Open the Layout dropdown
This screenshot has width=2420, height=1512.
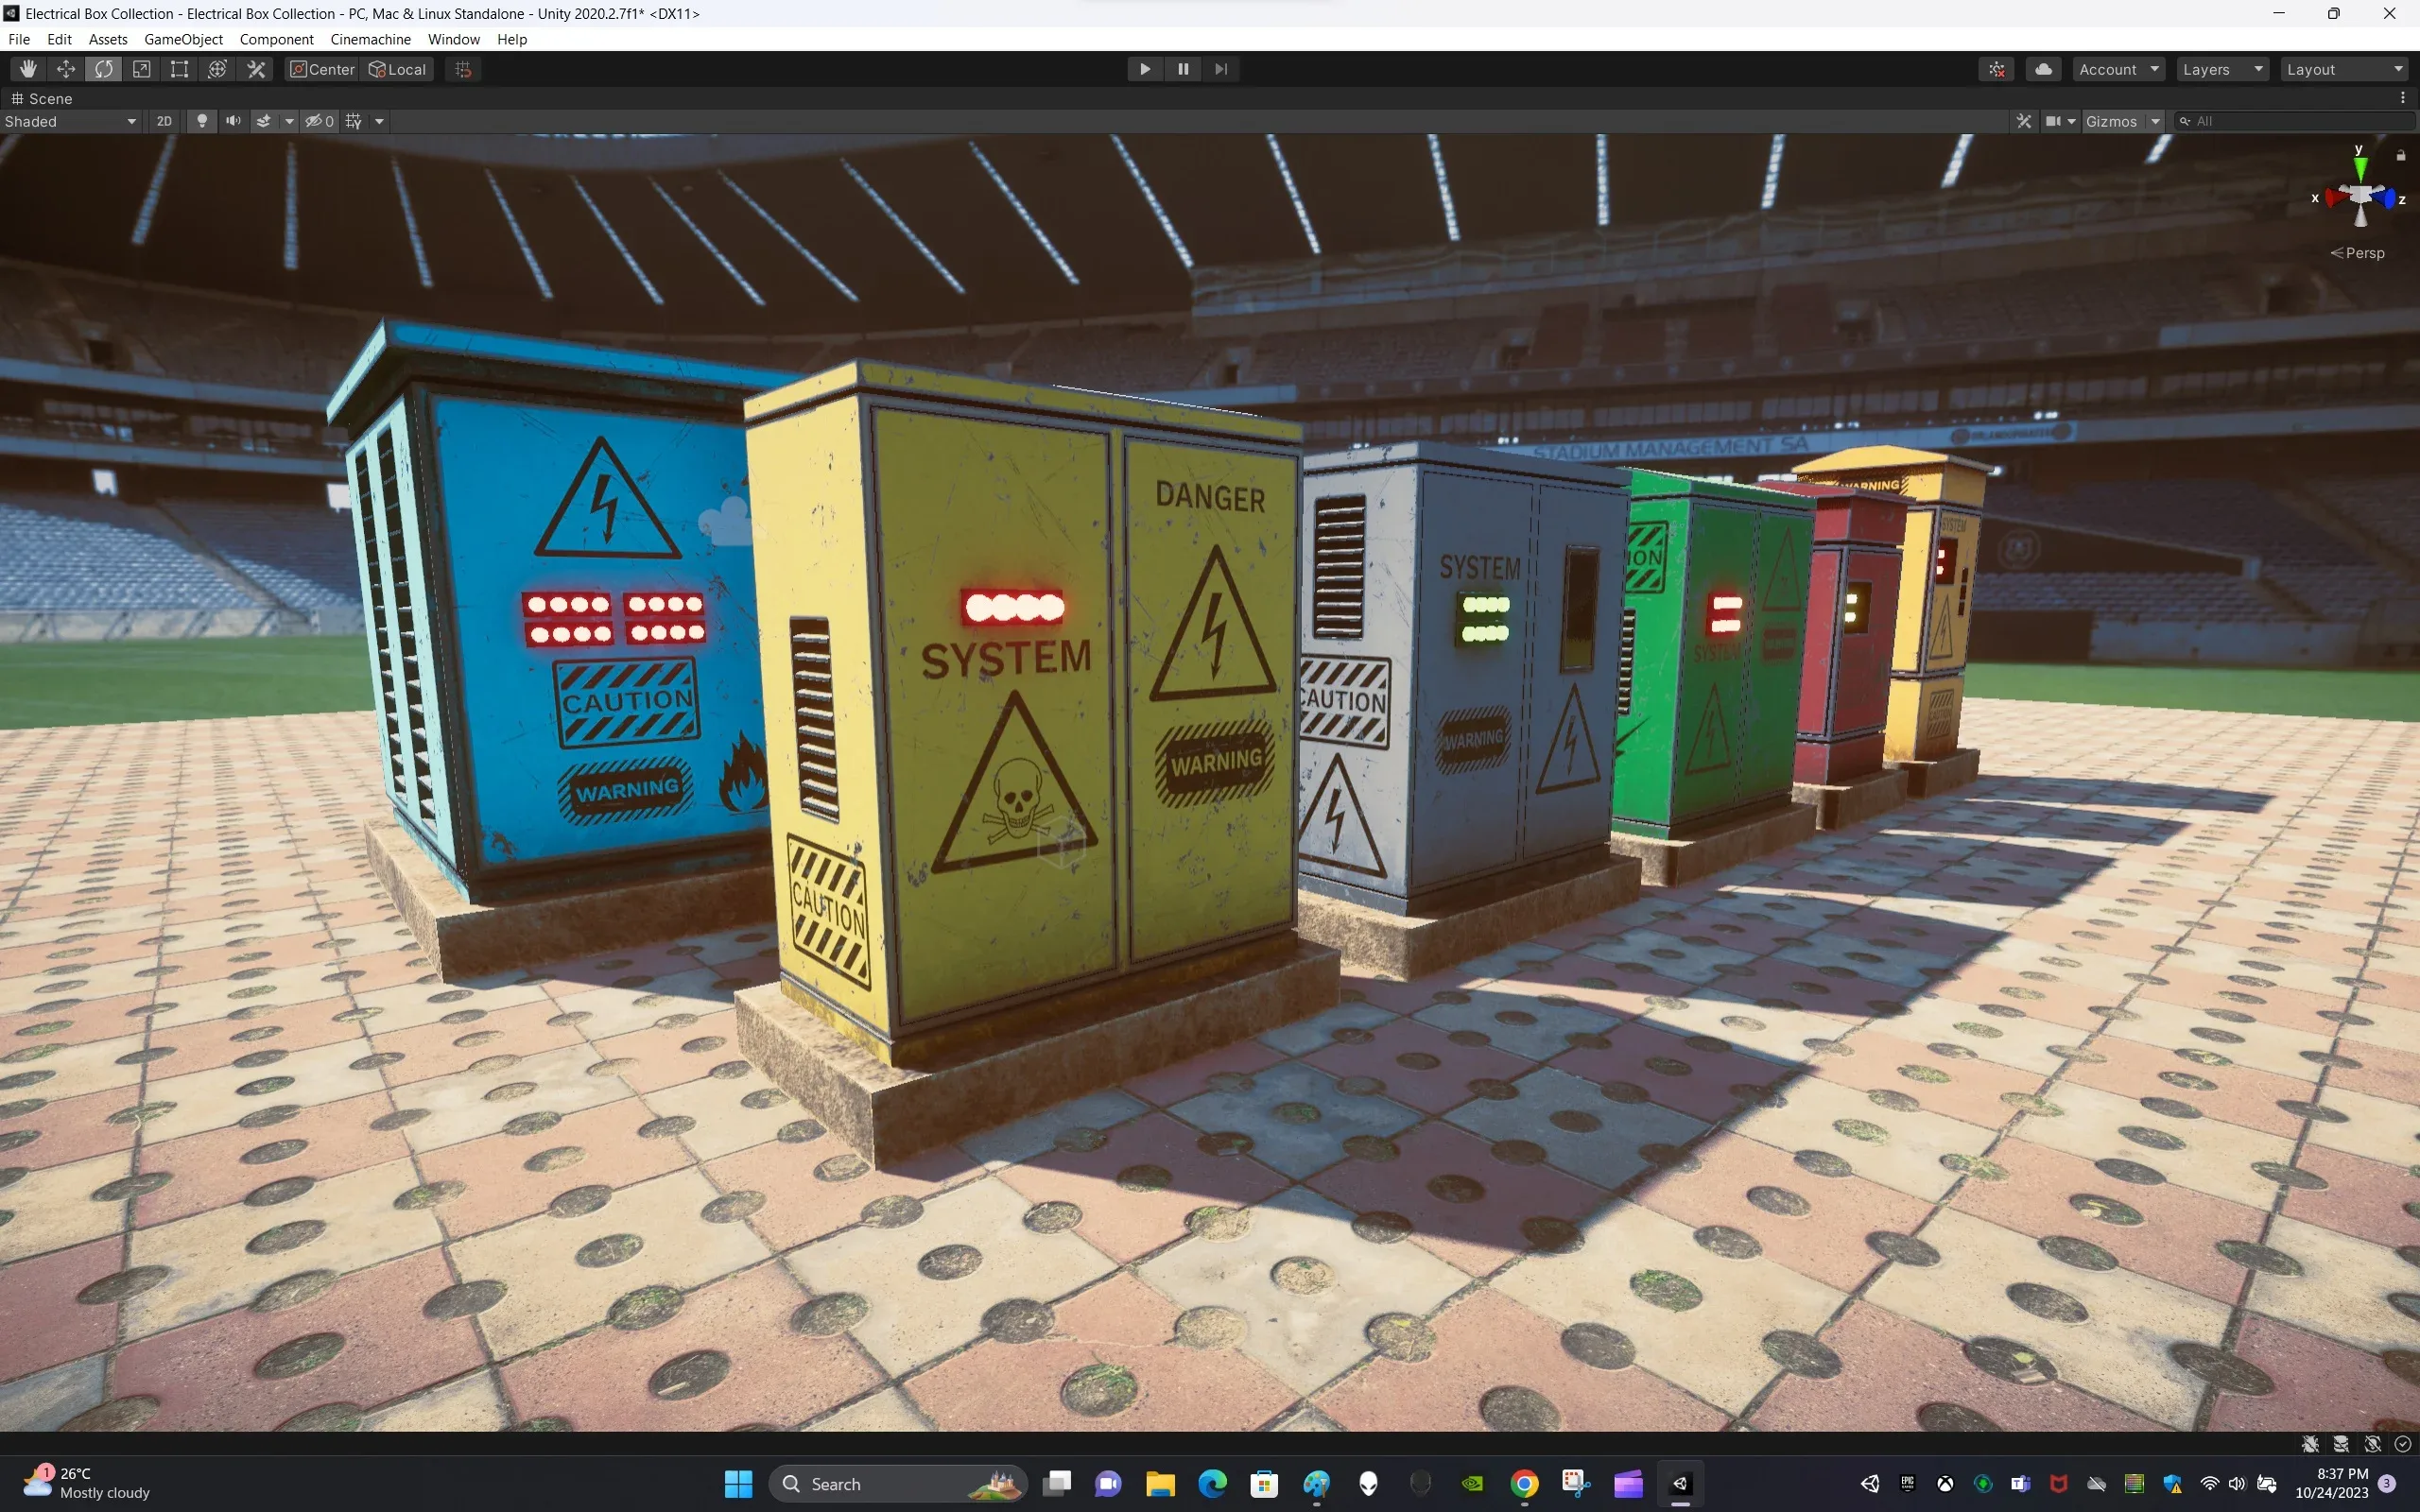[x=2344, y=69]
